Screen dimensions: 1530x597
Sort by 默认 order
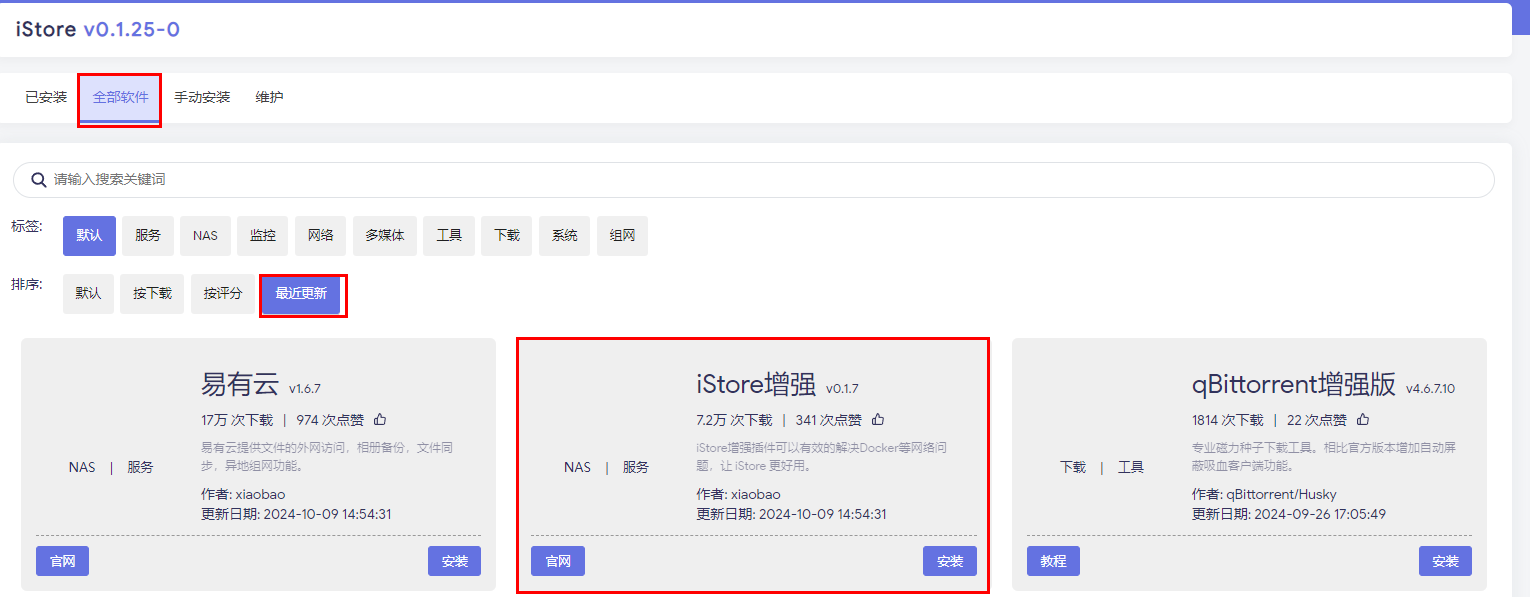pyautogui.click(x=88, y=294)
